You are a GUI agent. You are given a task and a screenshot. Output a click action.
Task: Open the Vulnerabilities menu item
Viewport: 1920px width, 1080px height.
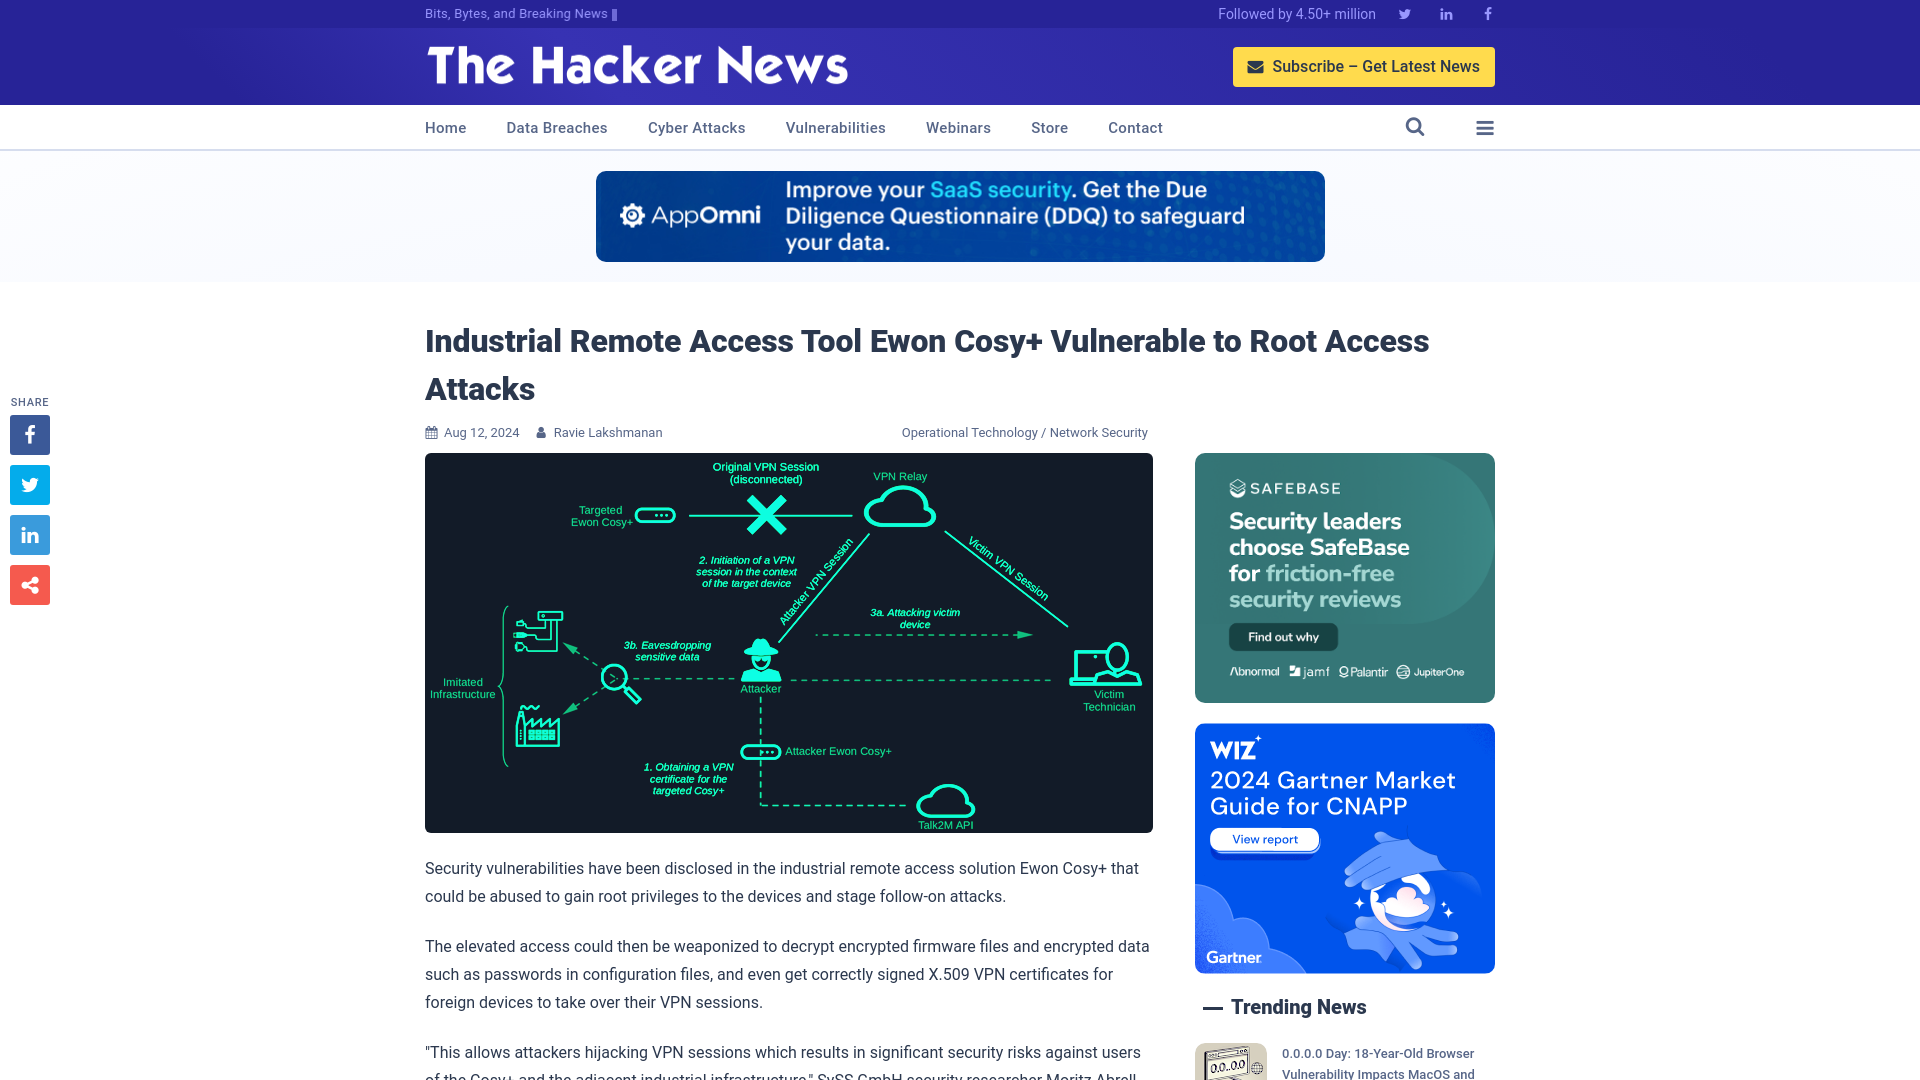(835, 127)
